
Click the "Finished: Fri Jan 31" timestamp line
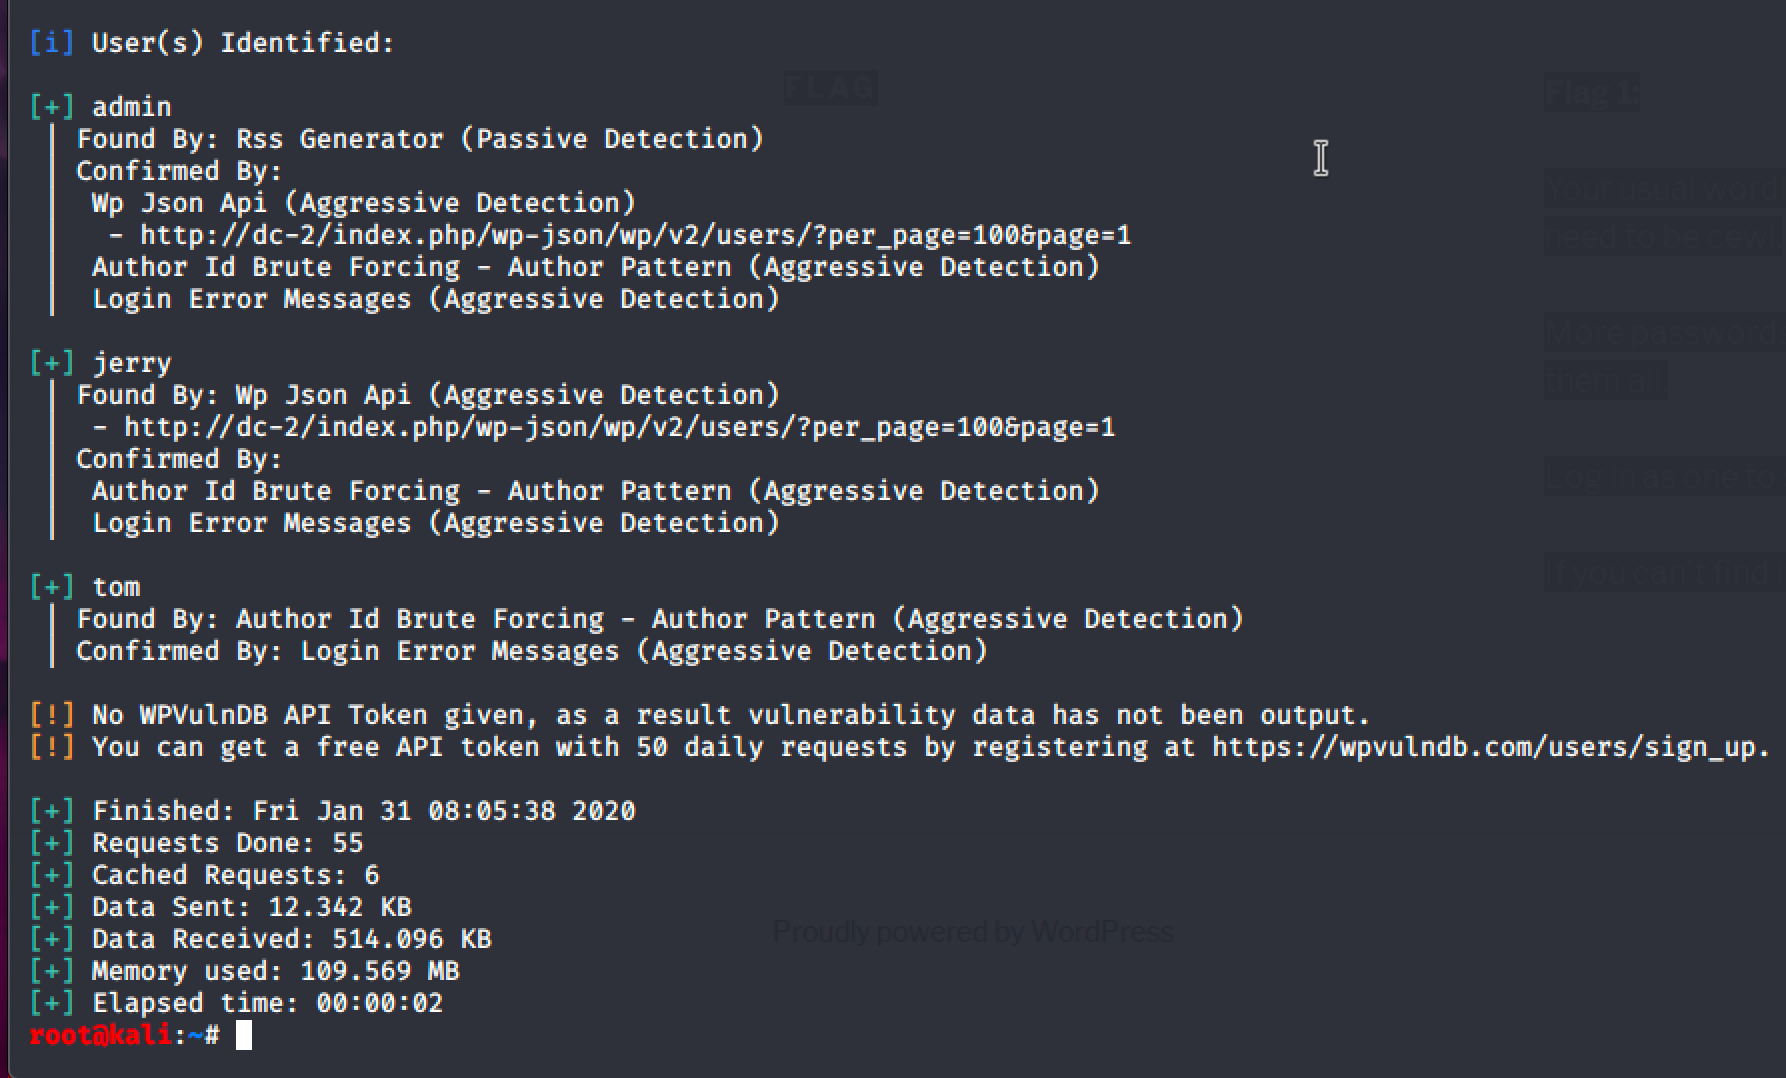tap(363, 811)
